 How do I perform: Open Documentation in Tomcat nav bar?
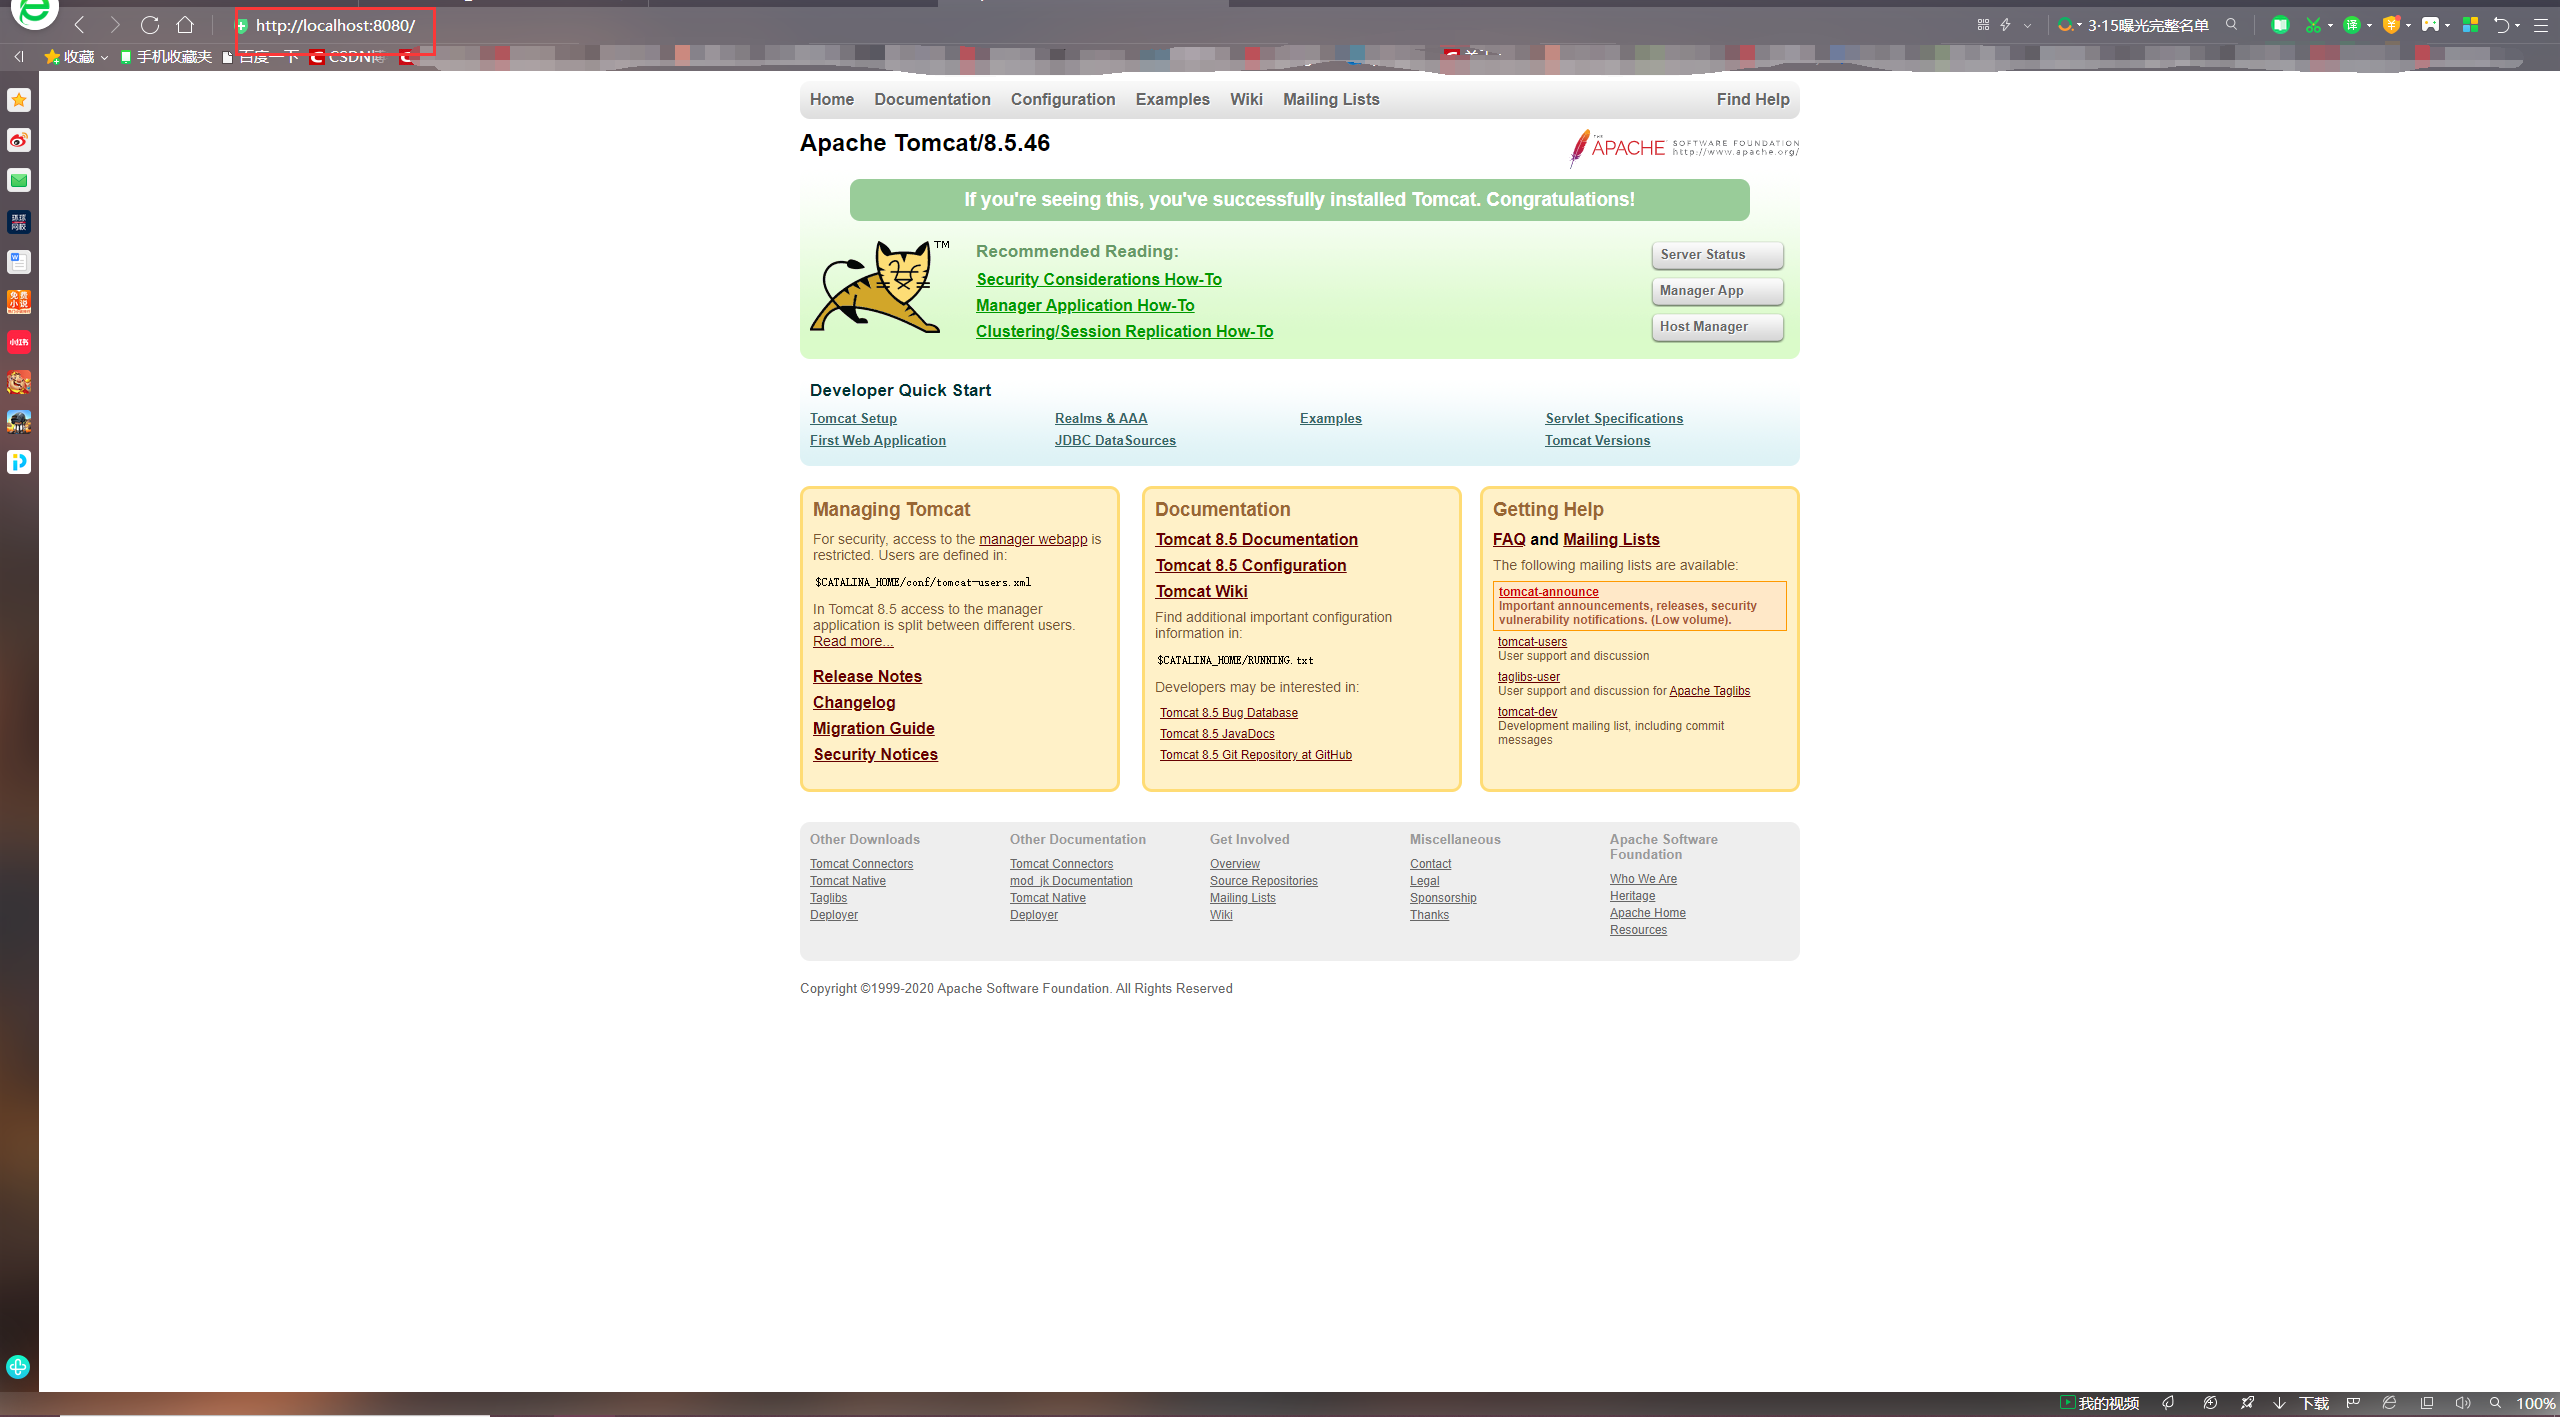click(932, 99)
